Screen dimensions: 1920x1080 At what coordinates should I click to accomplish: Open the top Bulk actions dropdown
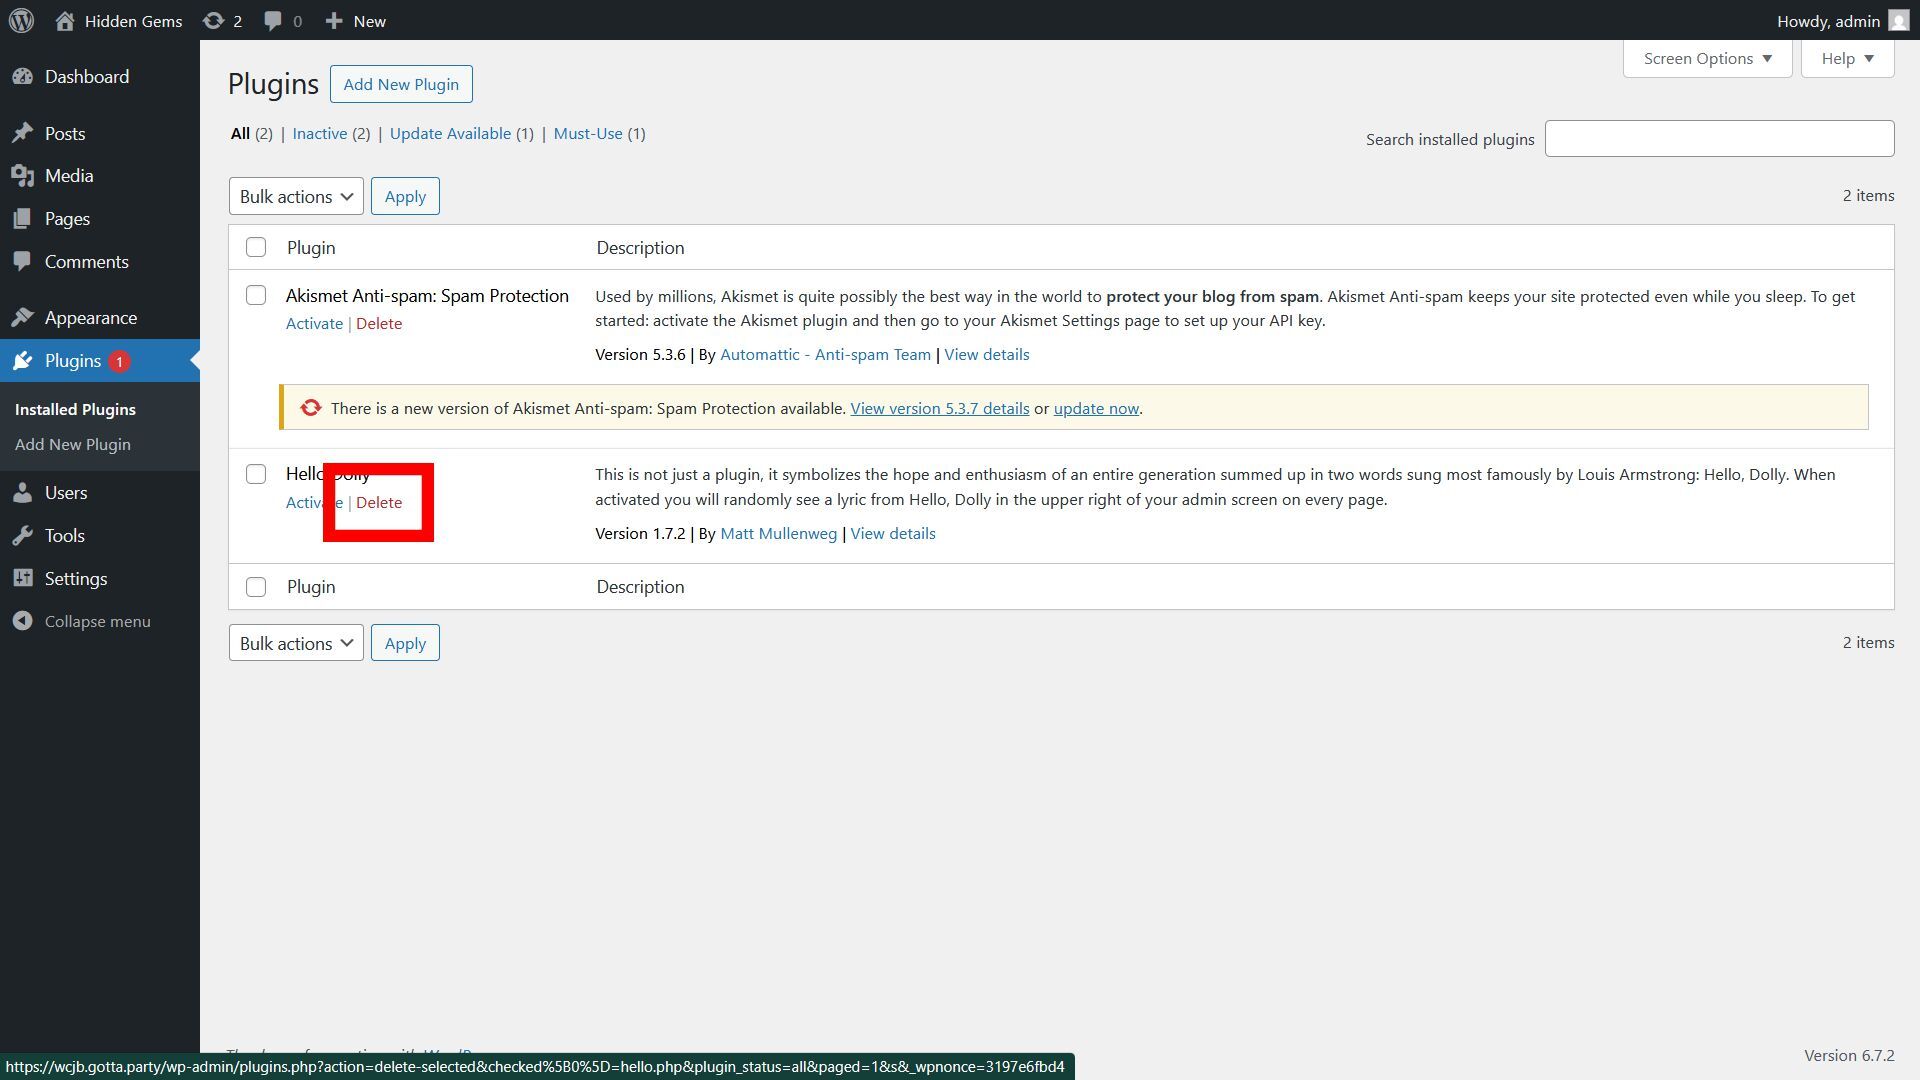296,196
